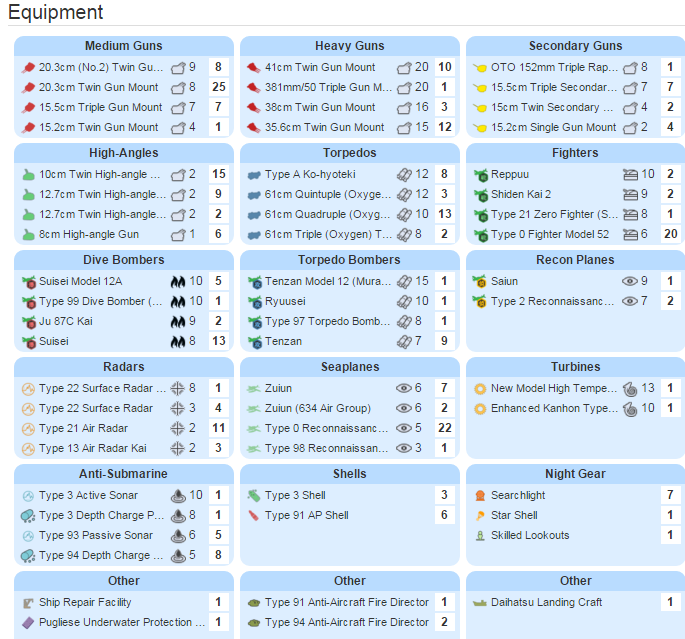Image resolution: width=685 pixels, height=639 pixels.
Task: Click the firepower stat icon in 35.6cm Twin Gun row
Action: click(x=404, y=128)
